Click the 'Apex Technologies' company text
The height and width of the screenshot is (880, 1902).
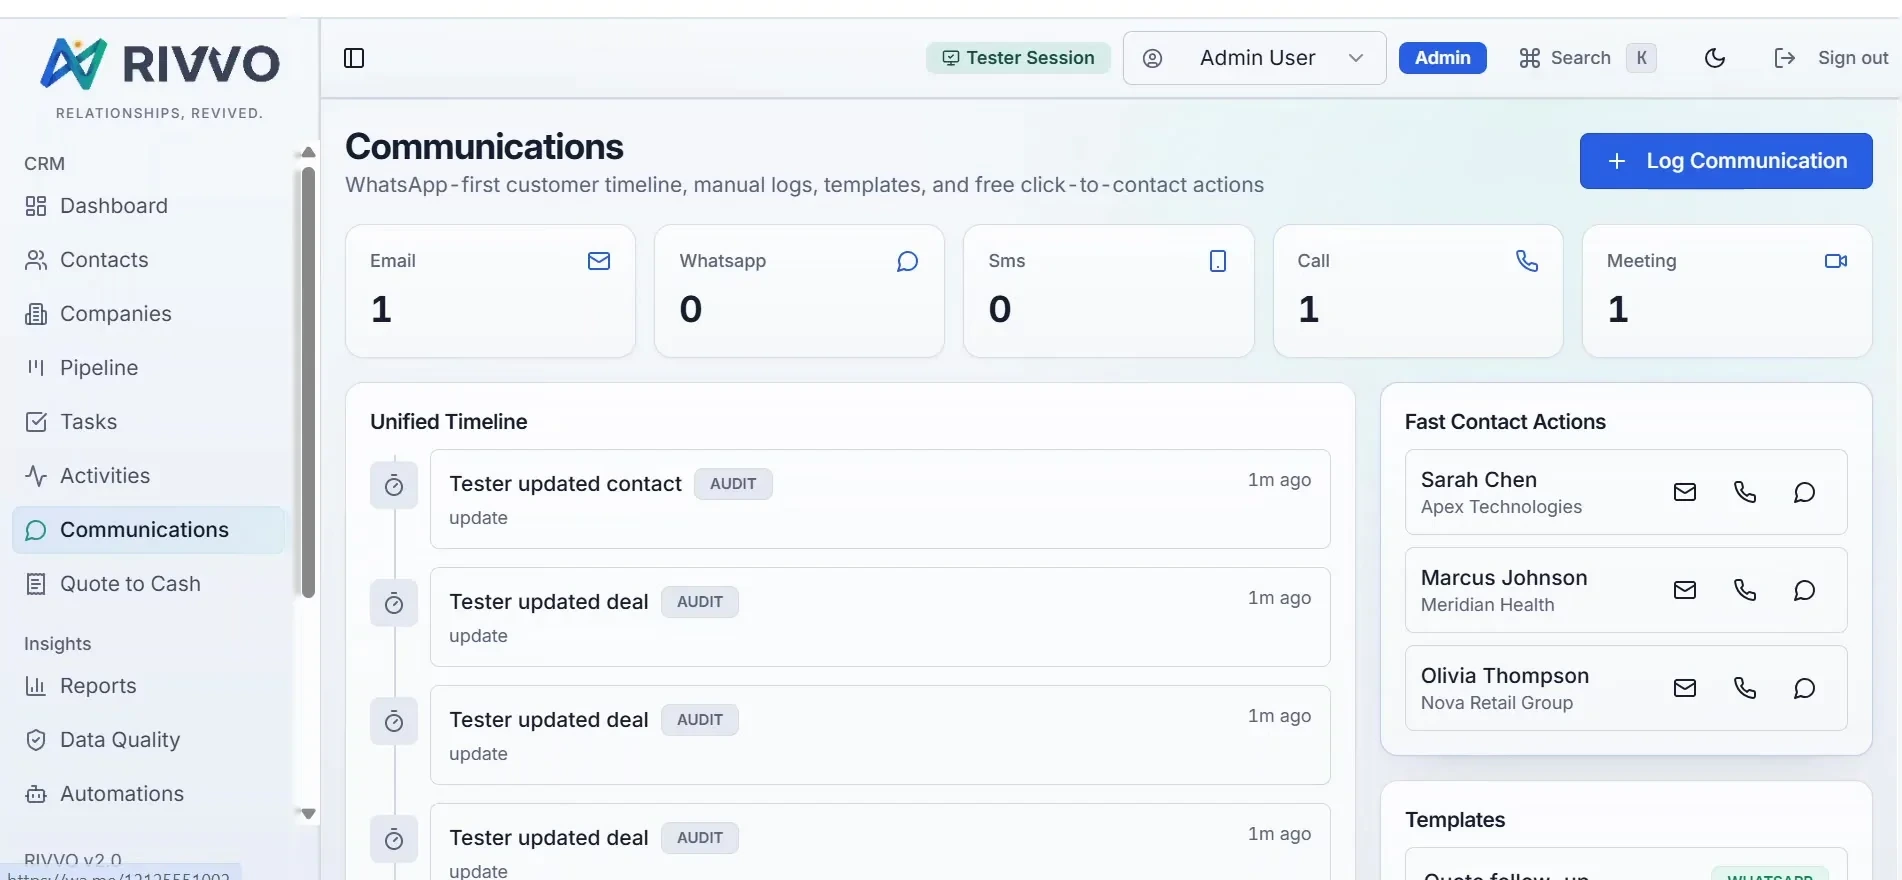1501,507
